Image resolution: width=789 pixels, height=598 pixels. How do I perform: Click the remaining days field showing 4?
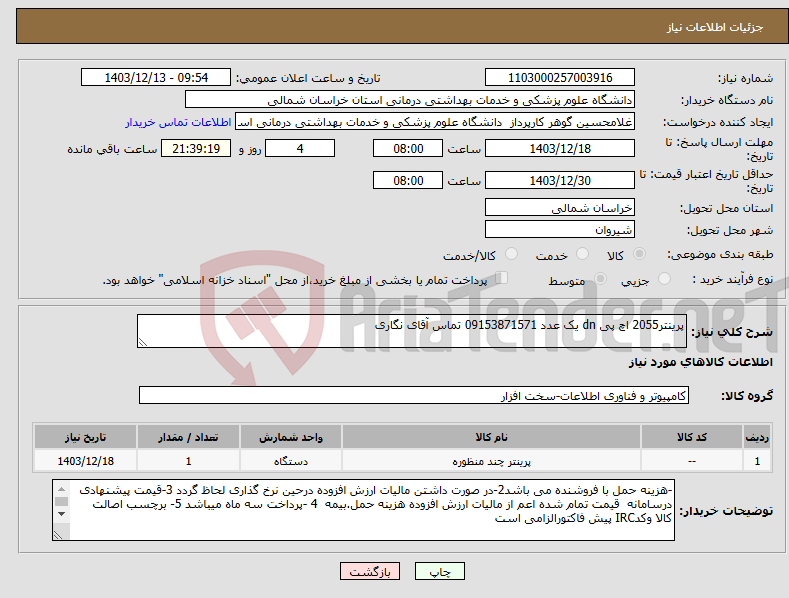click(x=300, y=148)
